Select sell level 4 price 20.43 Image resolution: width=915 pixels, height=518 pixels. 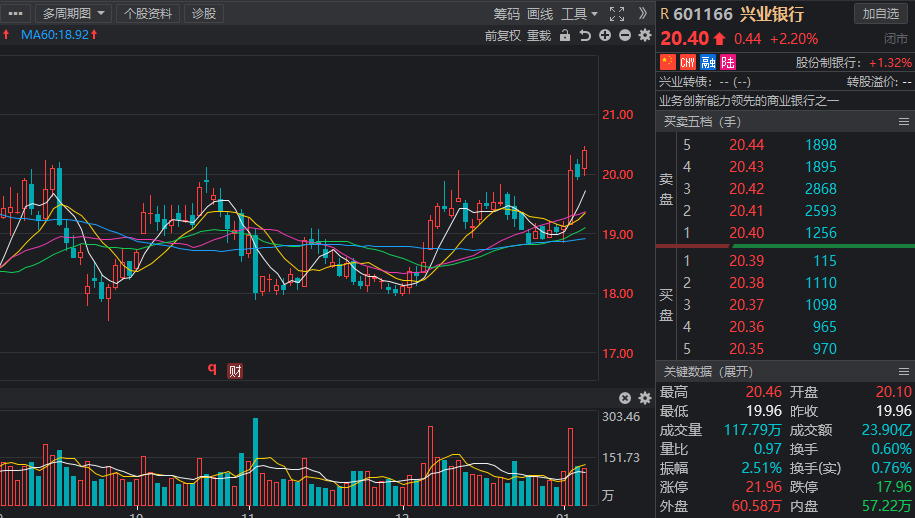coord(746,167)
